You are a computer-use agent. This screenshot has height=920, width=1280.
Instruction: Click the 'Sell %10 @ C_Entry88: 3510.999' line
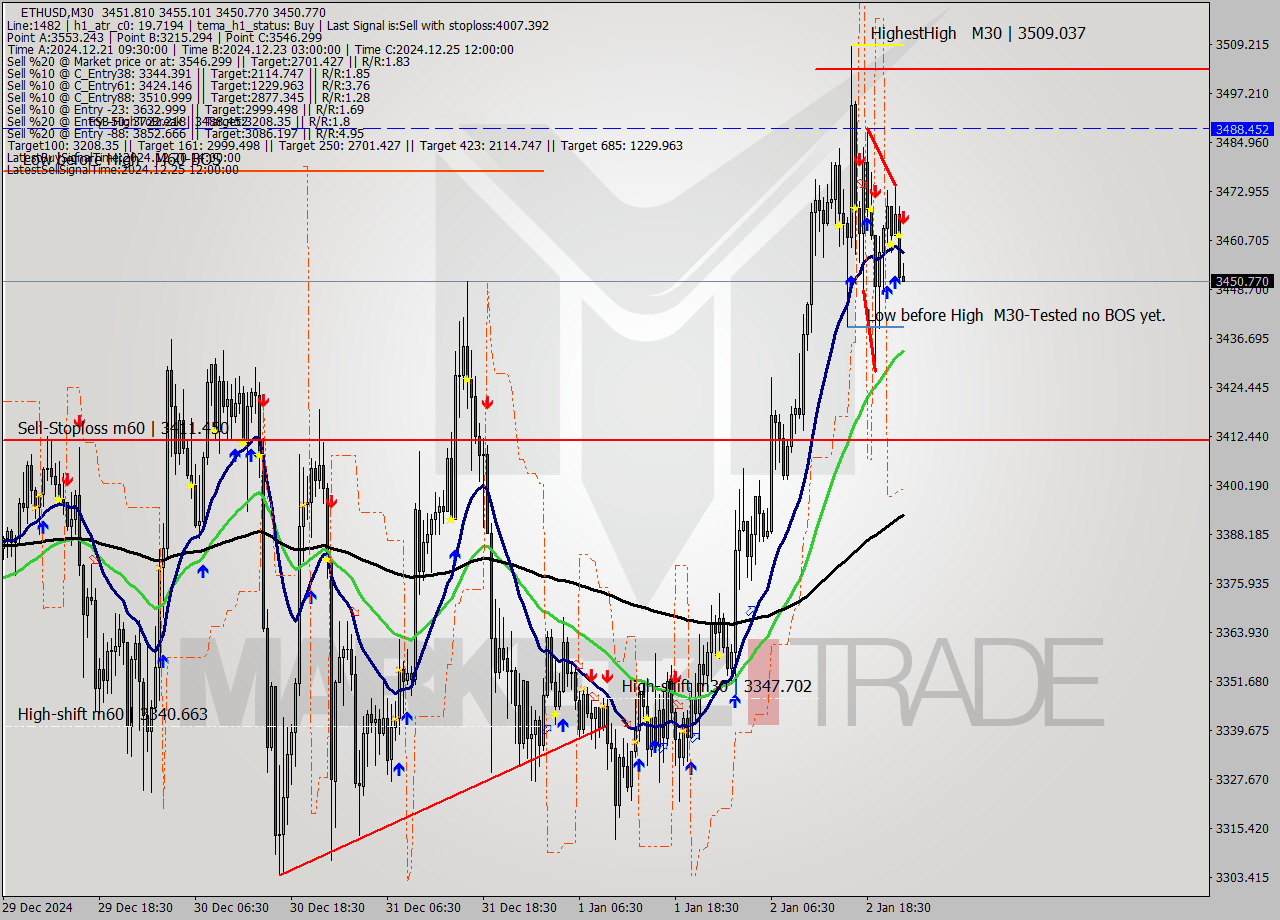coord(188,97)
